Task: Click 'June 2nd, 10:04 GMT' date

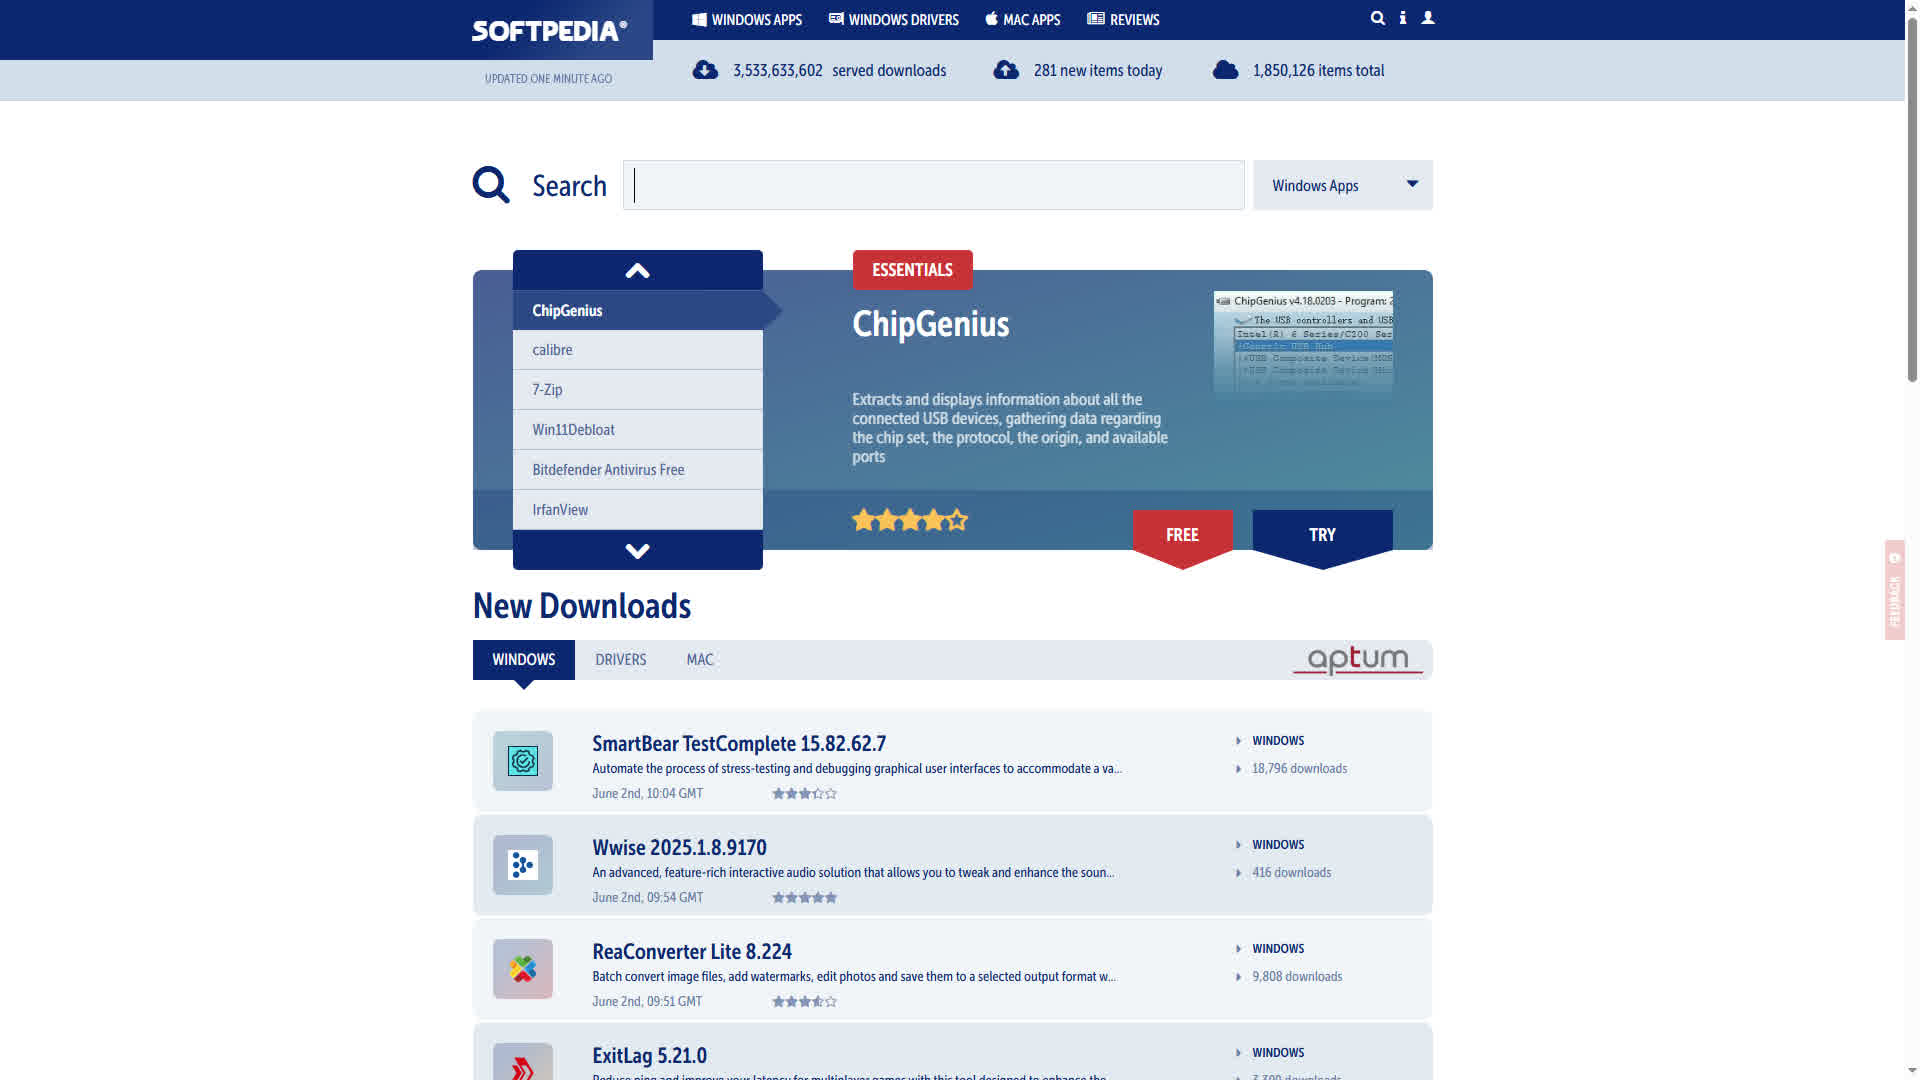Action: click(647, 794)
